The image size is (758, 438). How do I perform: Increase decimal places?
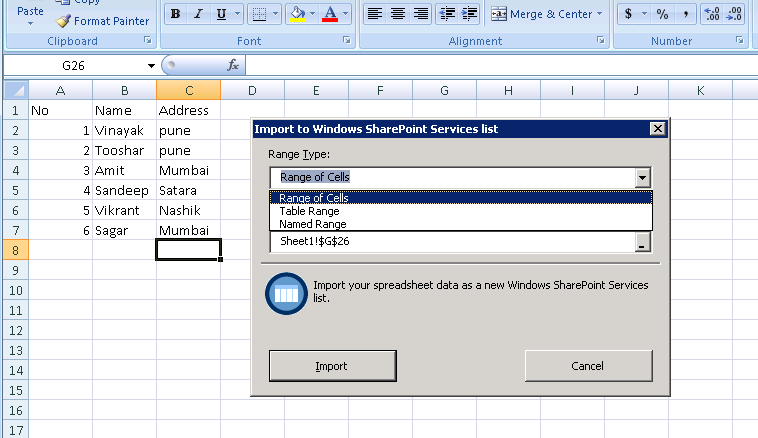(x=712, y=14)
